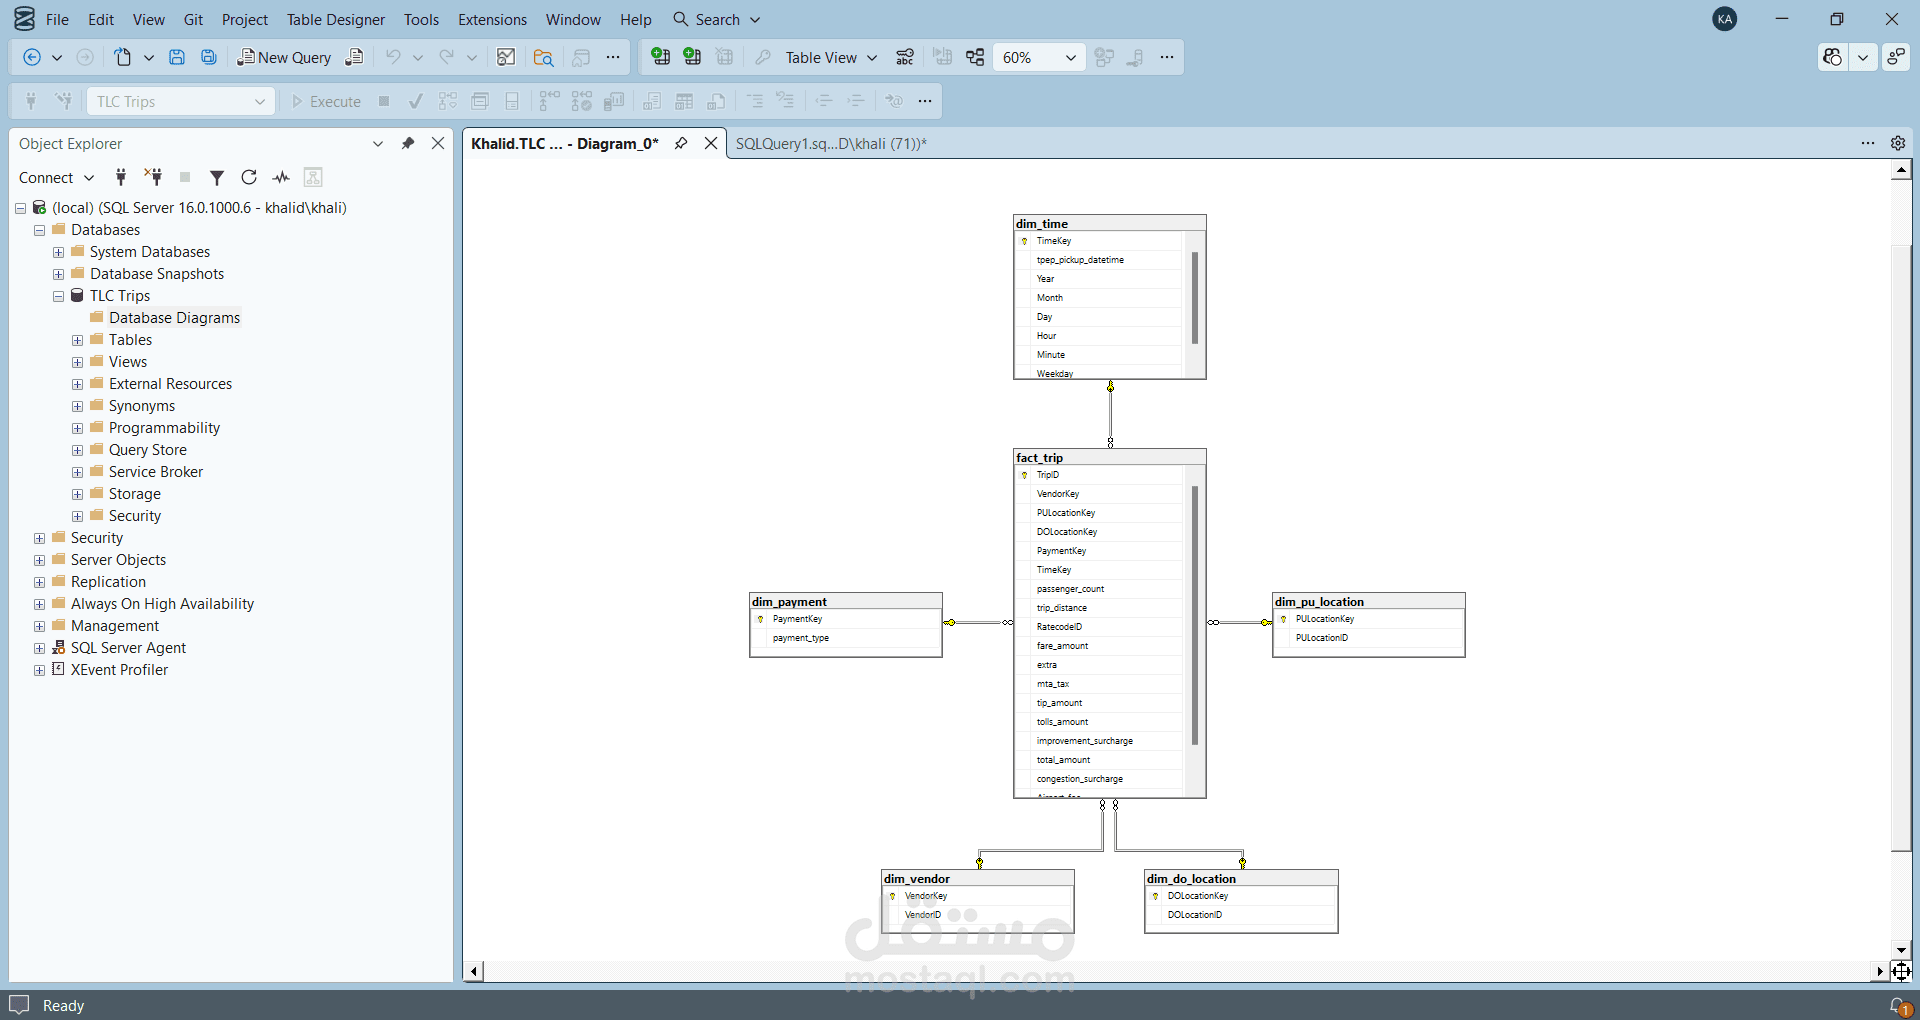Toggle auto-hide pin on Object Explorer

tap(408, 143)
